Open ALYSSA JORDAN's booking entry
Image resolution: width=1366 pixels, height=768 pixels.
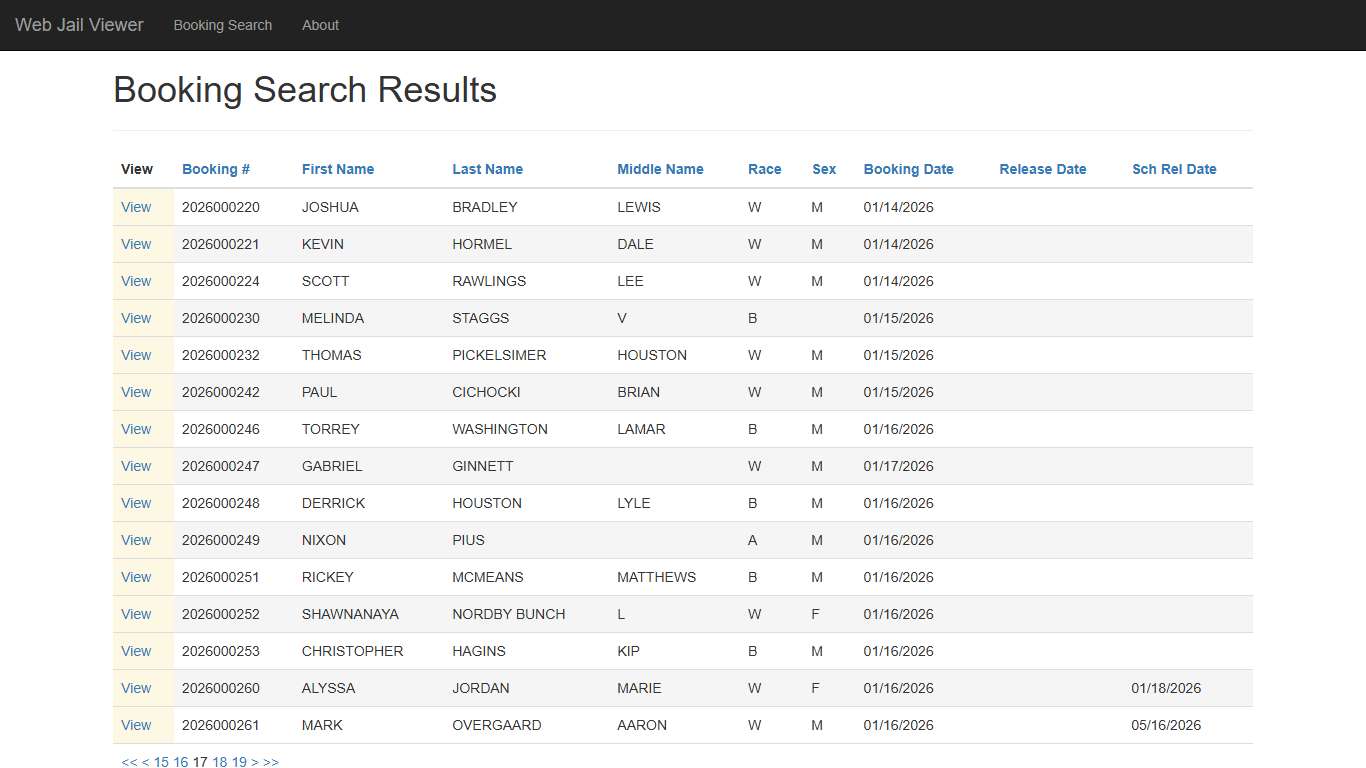click(x=135, y=688)
